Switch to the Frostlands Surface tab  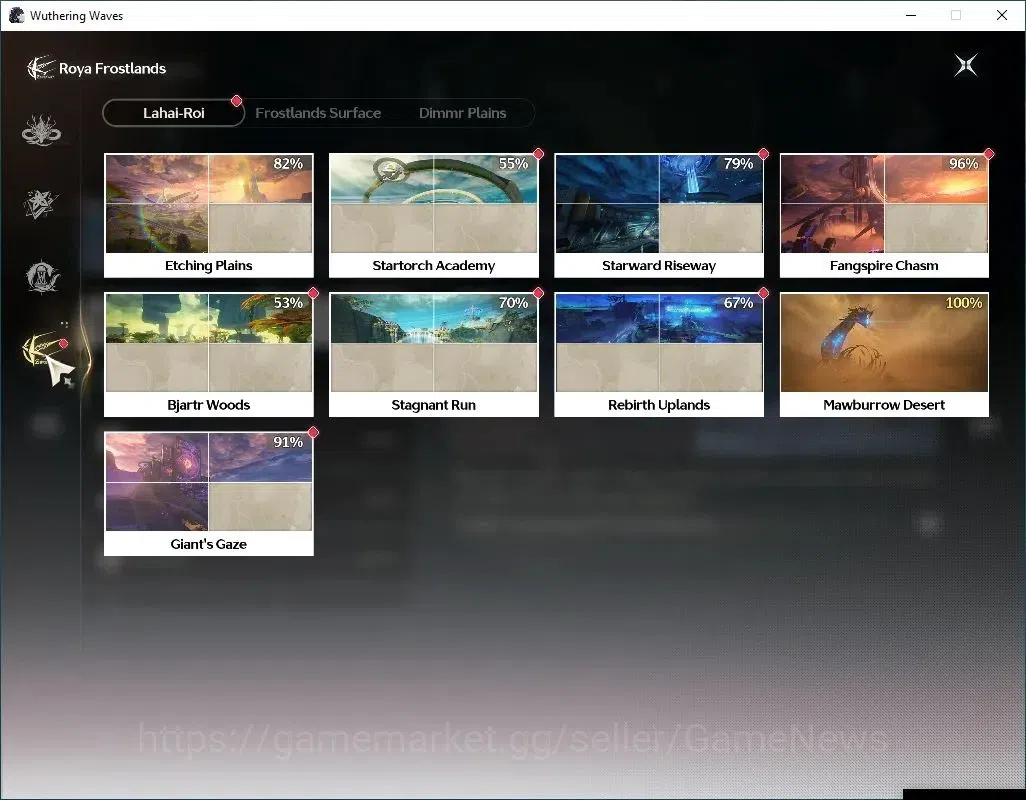(318, 113)
